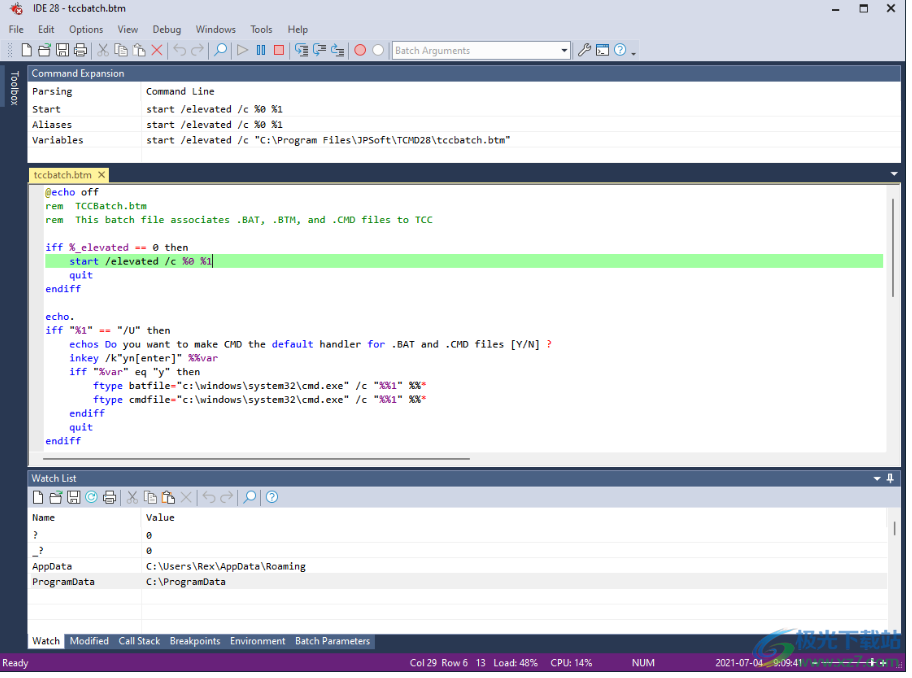
Task: Stop debugging with the red square
Action: tap(279, 51)
